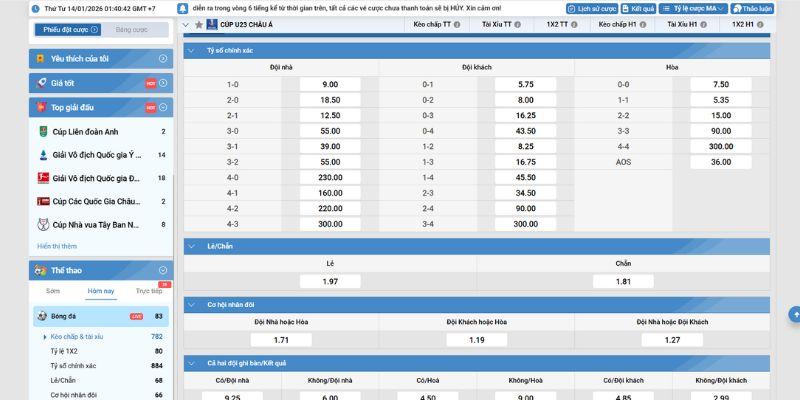Open Kèo chấp & tài xỉu market
800x400 pixels.
(x=77, y=337)
